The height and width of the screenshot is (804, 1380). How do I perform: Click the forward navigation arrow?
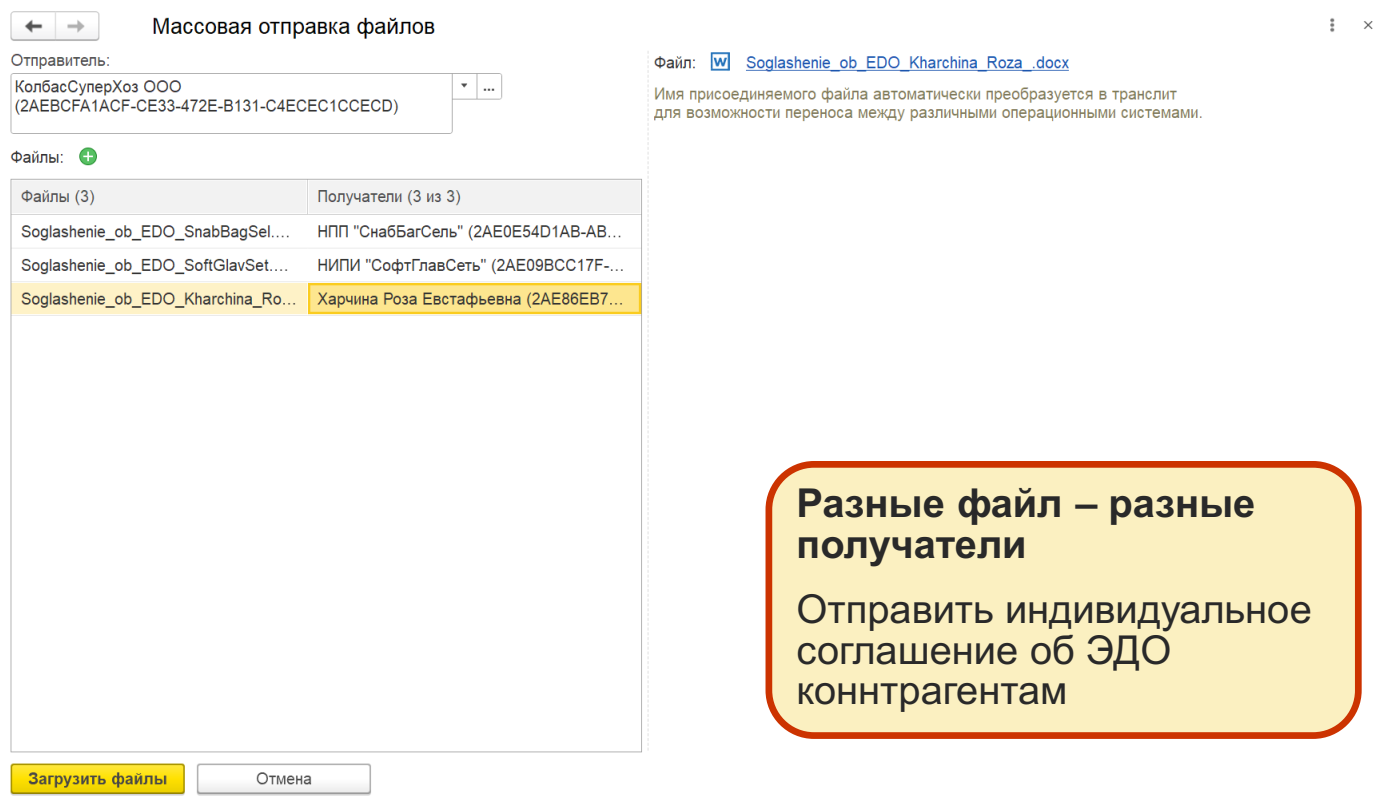[x=77, y=26]
